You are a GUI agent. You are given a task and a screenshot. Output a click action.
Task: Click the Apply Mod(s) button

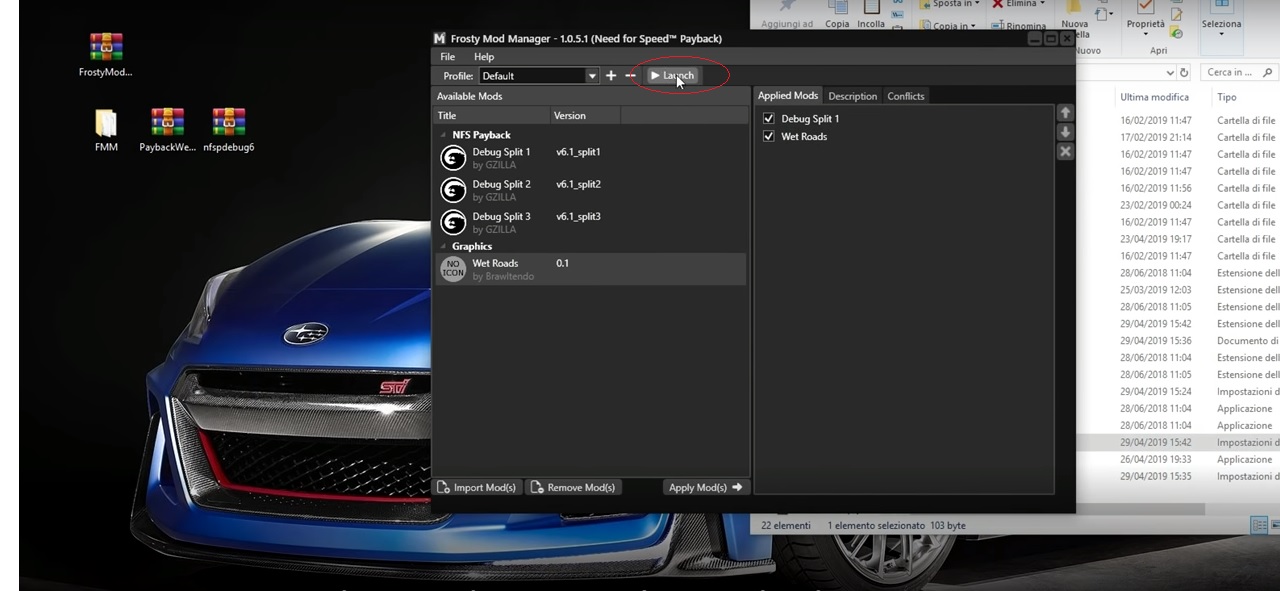(x=705, y=487)
